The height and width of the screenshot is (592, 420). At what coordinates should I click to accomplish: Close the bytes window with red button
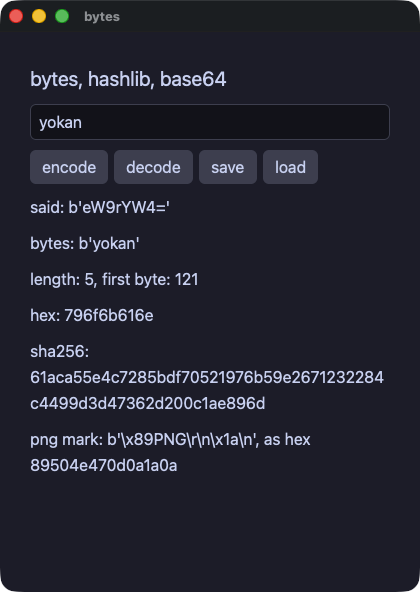[x=16, y=16]
